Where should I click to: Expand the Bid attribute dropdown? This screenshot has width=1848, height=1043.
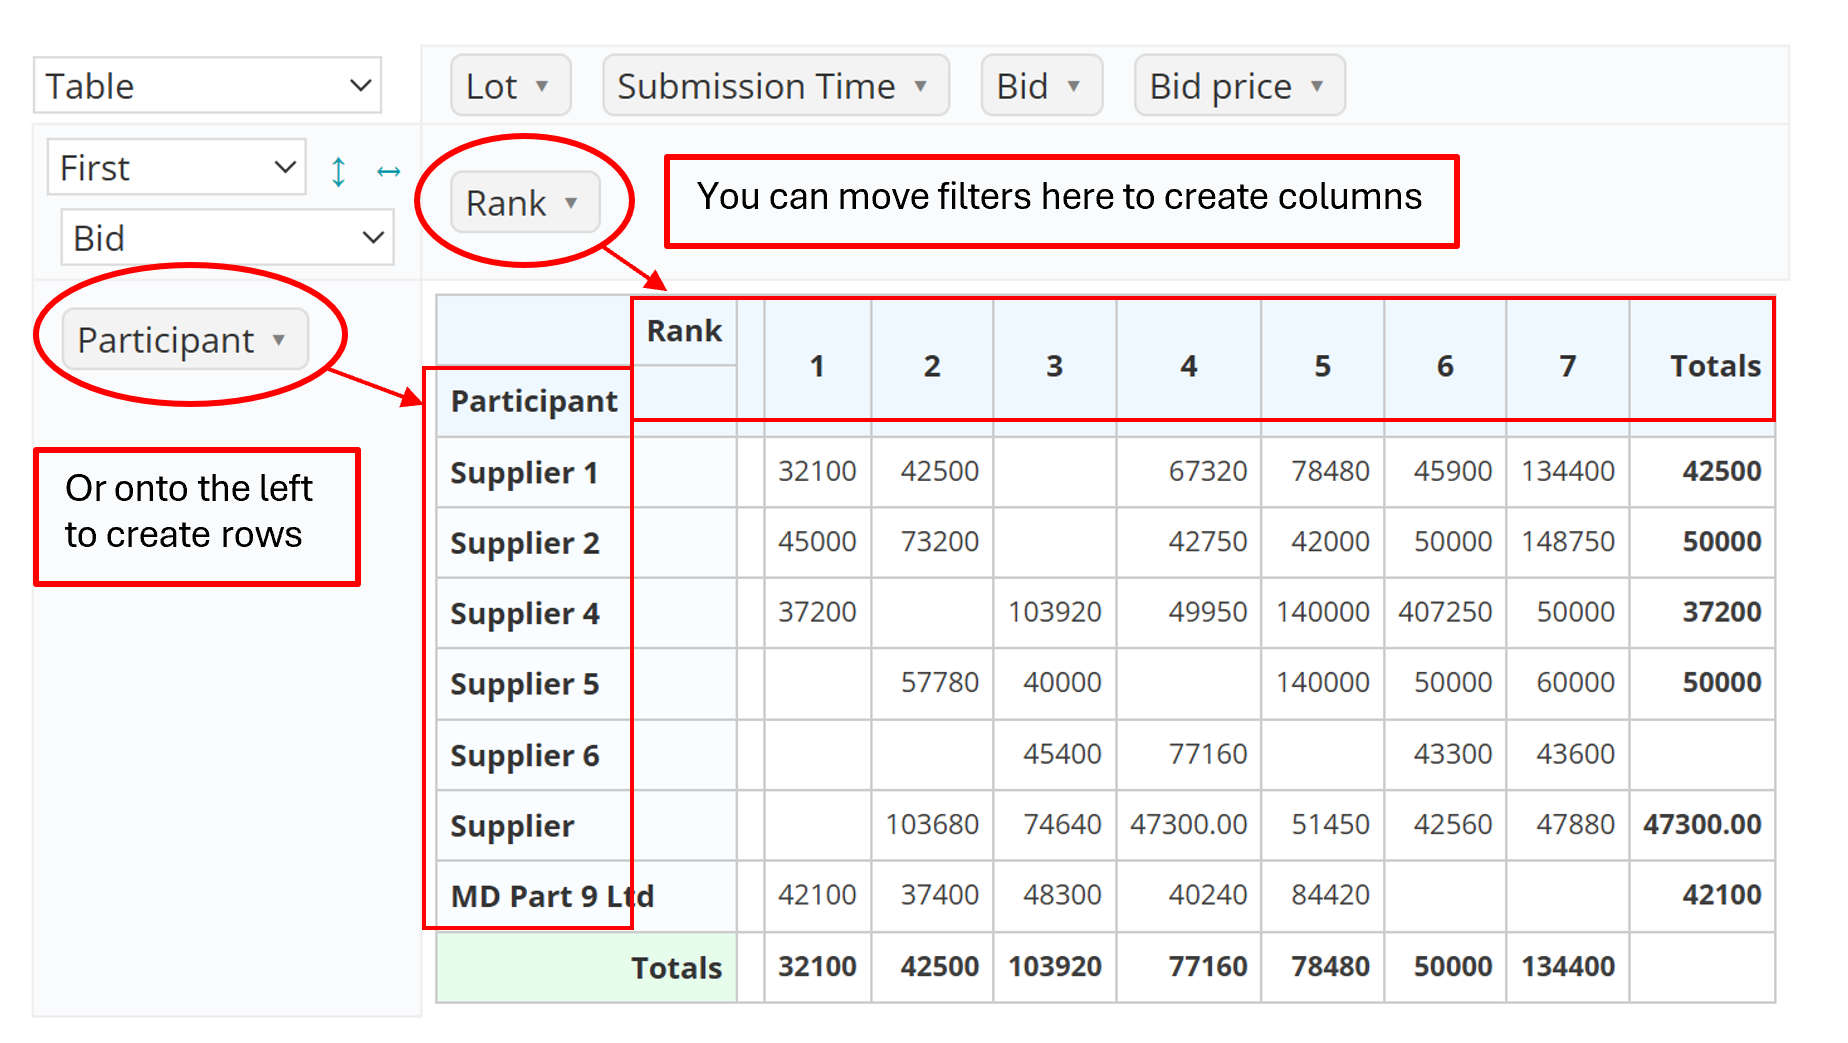(x=227, y=238)
